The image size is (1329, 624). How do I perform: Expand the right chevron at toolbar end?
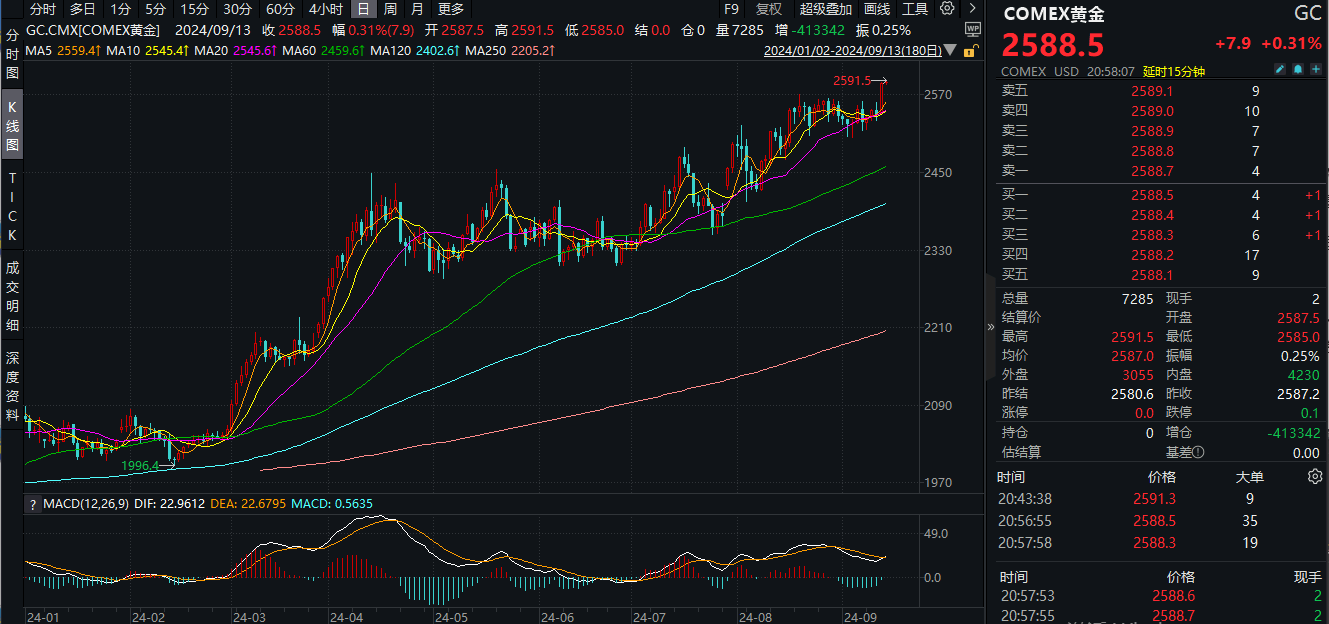coord(970,8)
